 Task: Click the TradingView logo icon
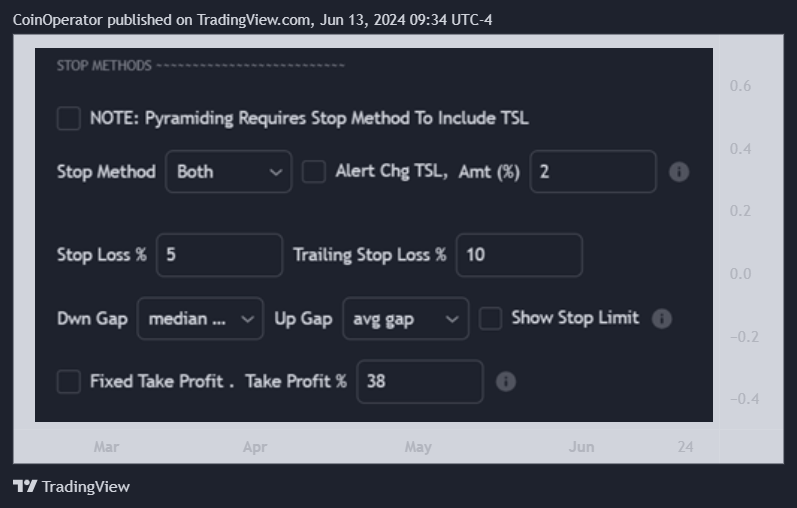(x=25, y=486)
